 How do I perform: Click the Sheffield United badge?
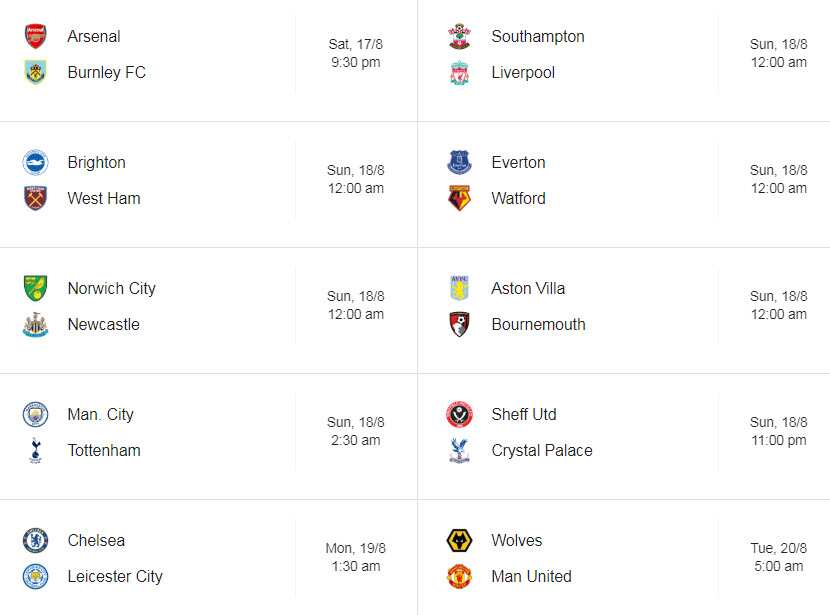458,414
